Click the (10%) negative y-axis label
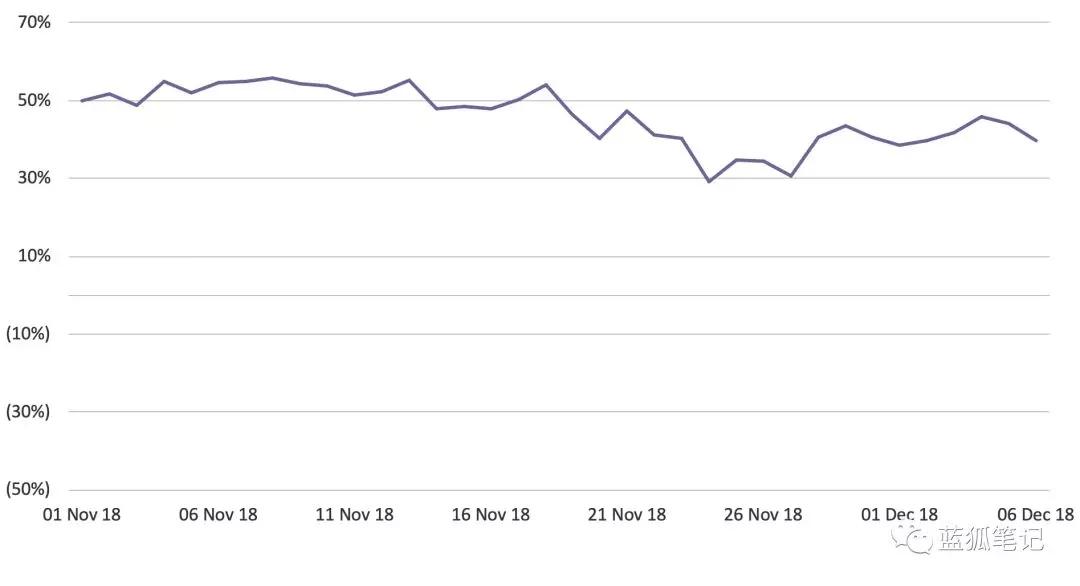Image resolution: width=1080 pixels, height=586 pixels. 28,334
